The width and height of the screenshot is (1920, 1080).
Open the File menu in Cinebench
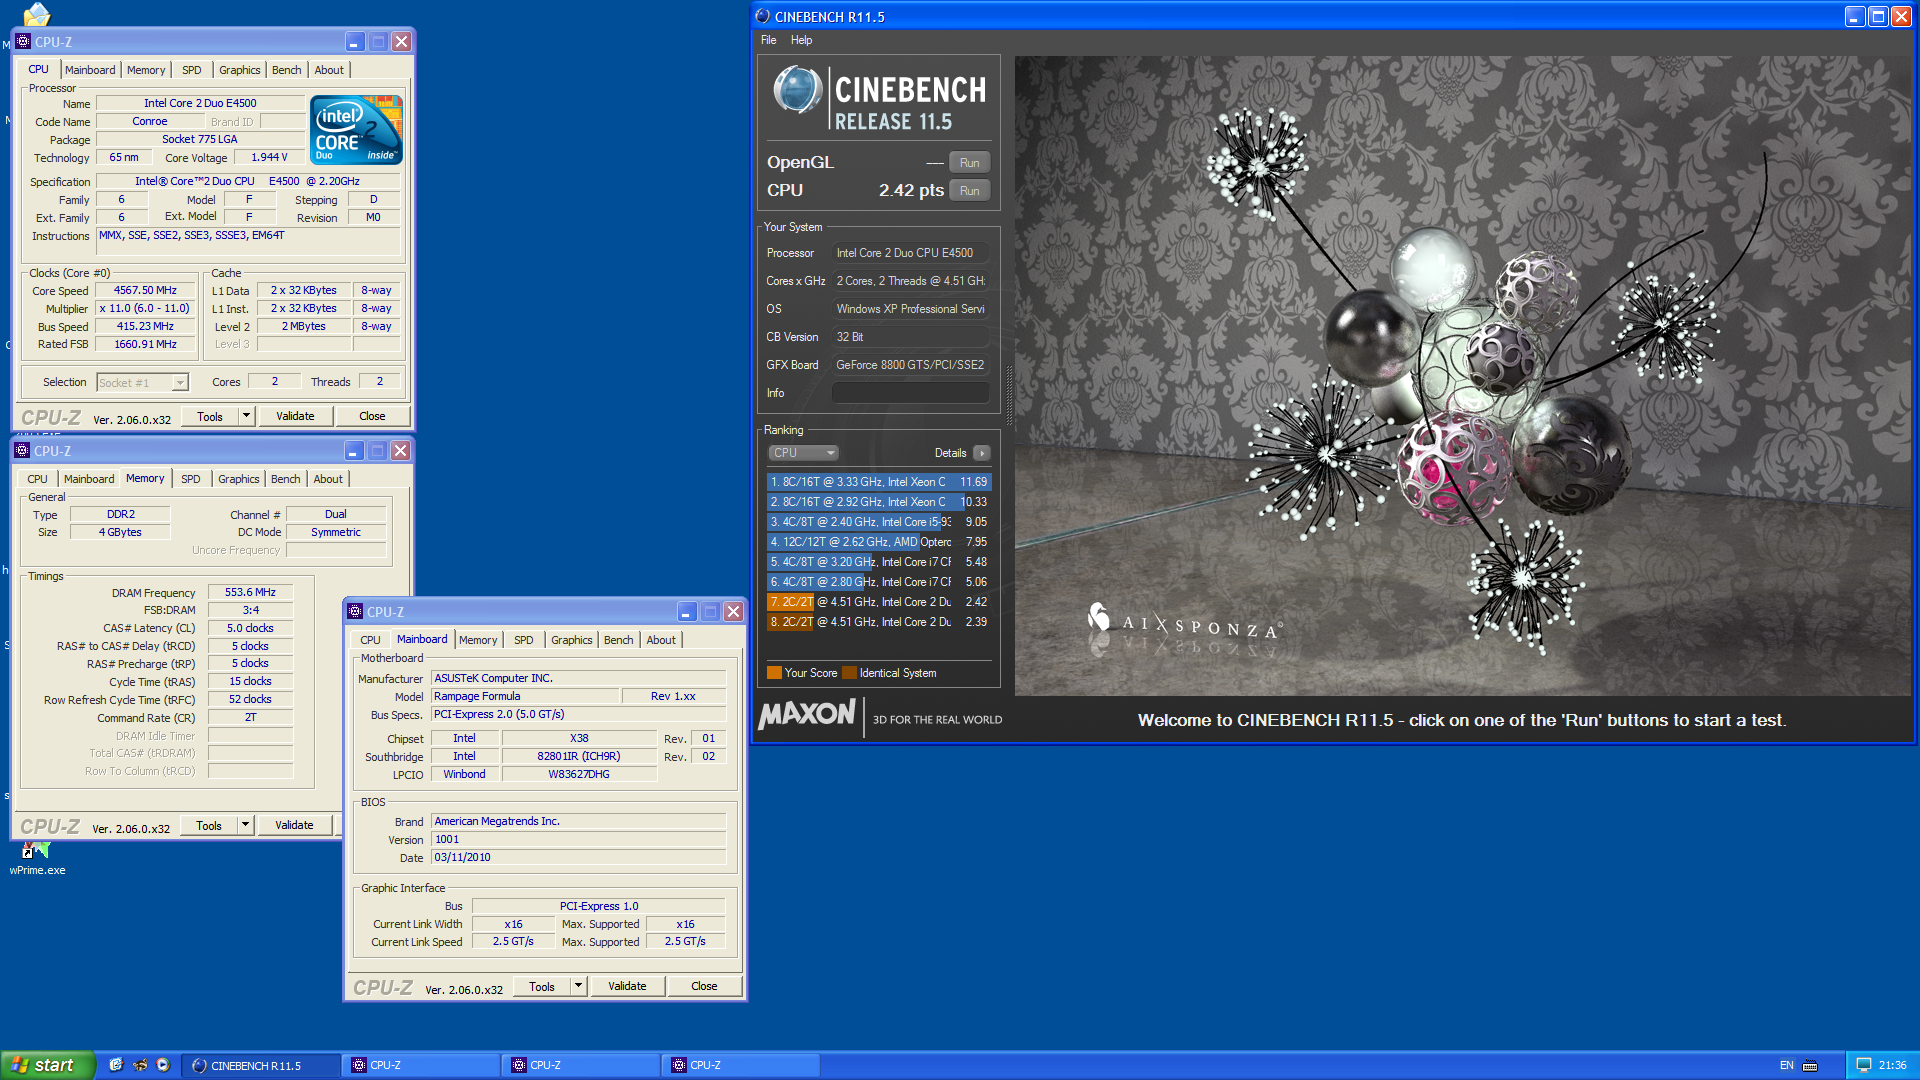pos(768,40)
